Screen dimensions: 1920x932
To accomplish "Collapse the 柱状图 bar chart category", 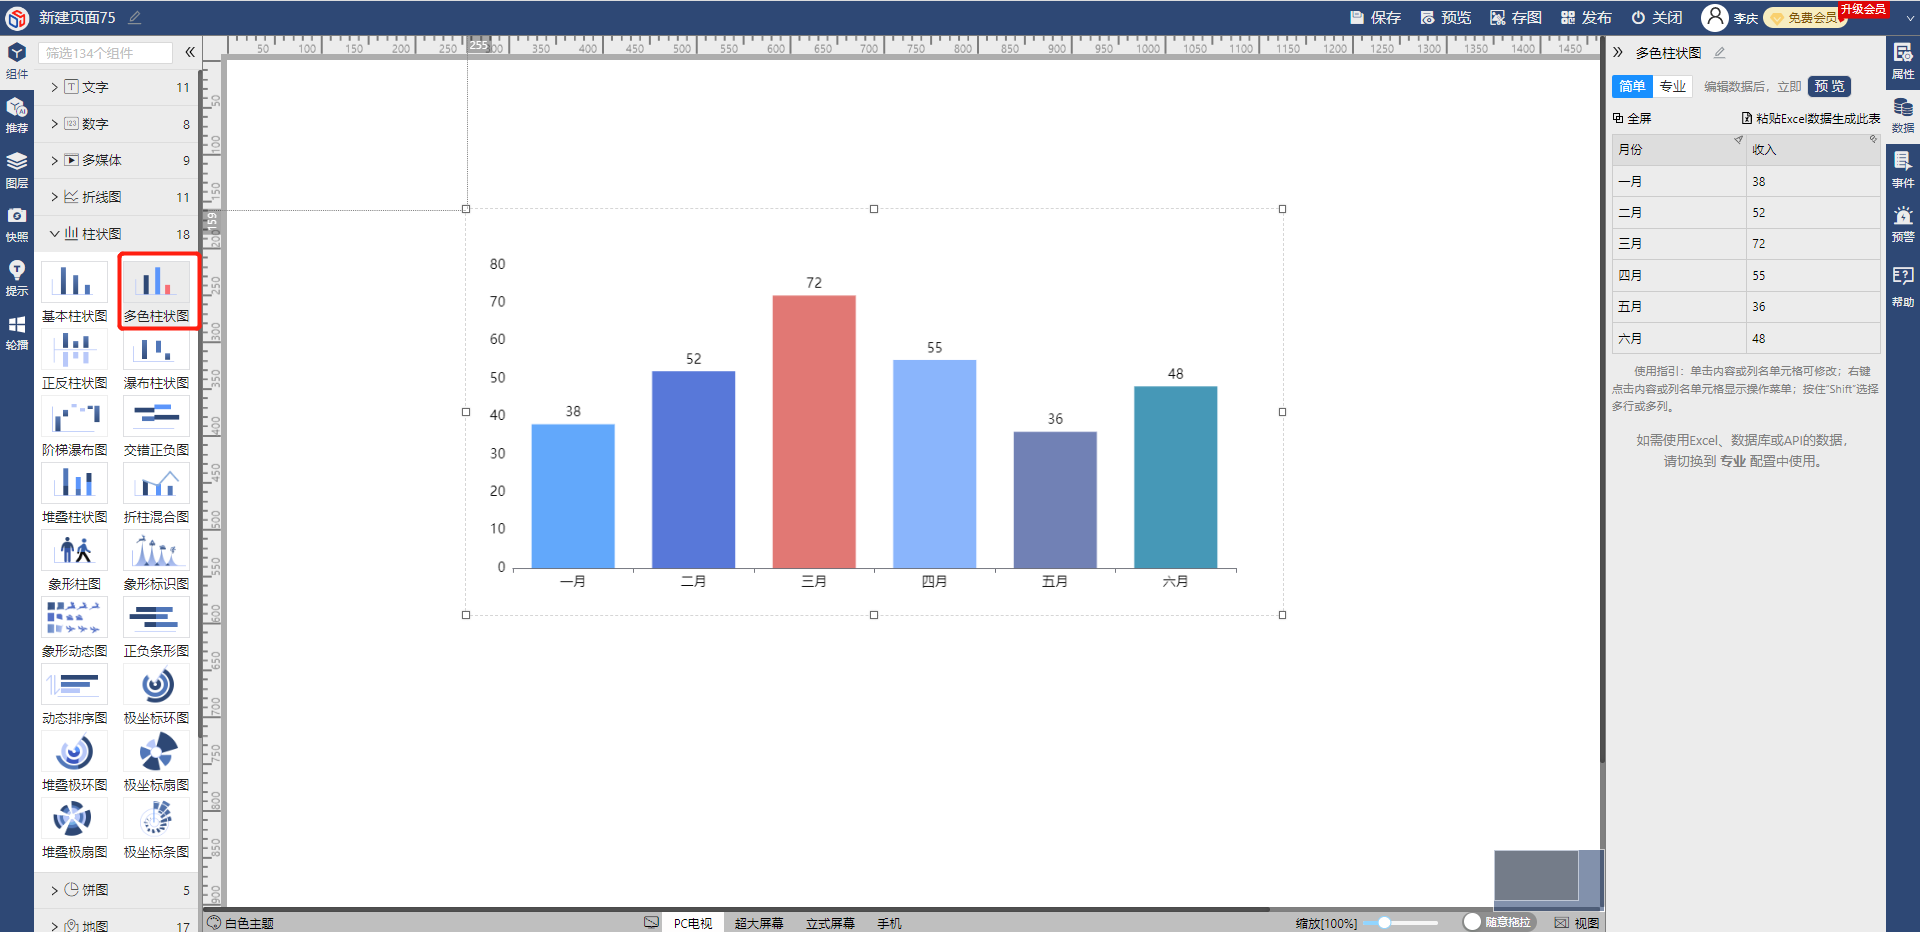I will [x=118, y=234].
